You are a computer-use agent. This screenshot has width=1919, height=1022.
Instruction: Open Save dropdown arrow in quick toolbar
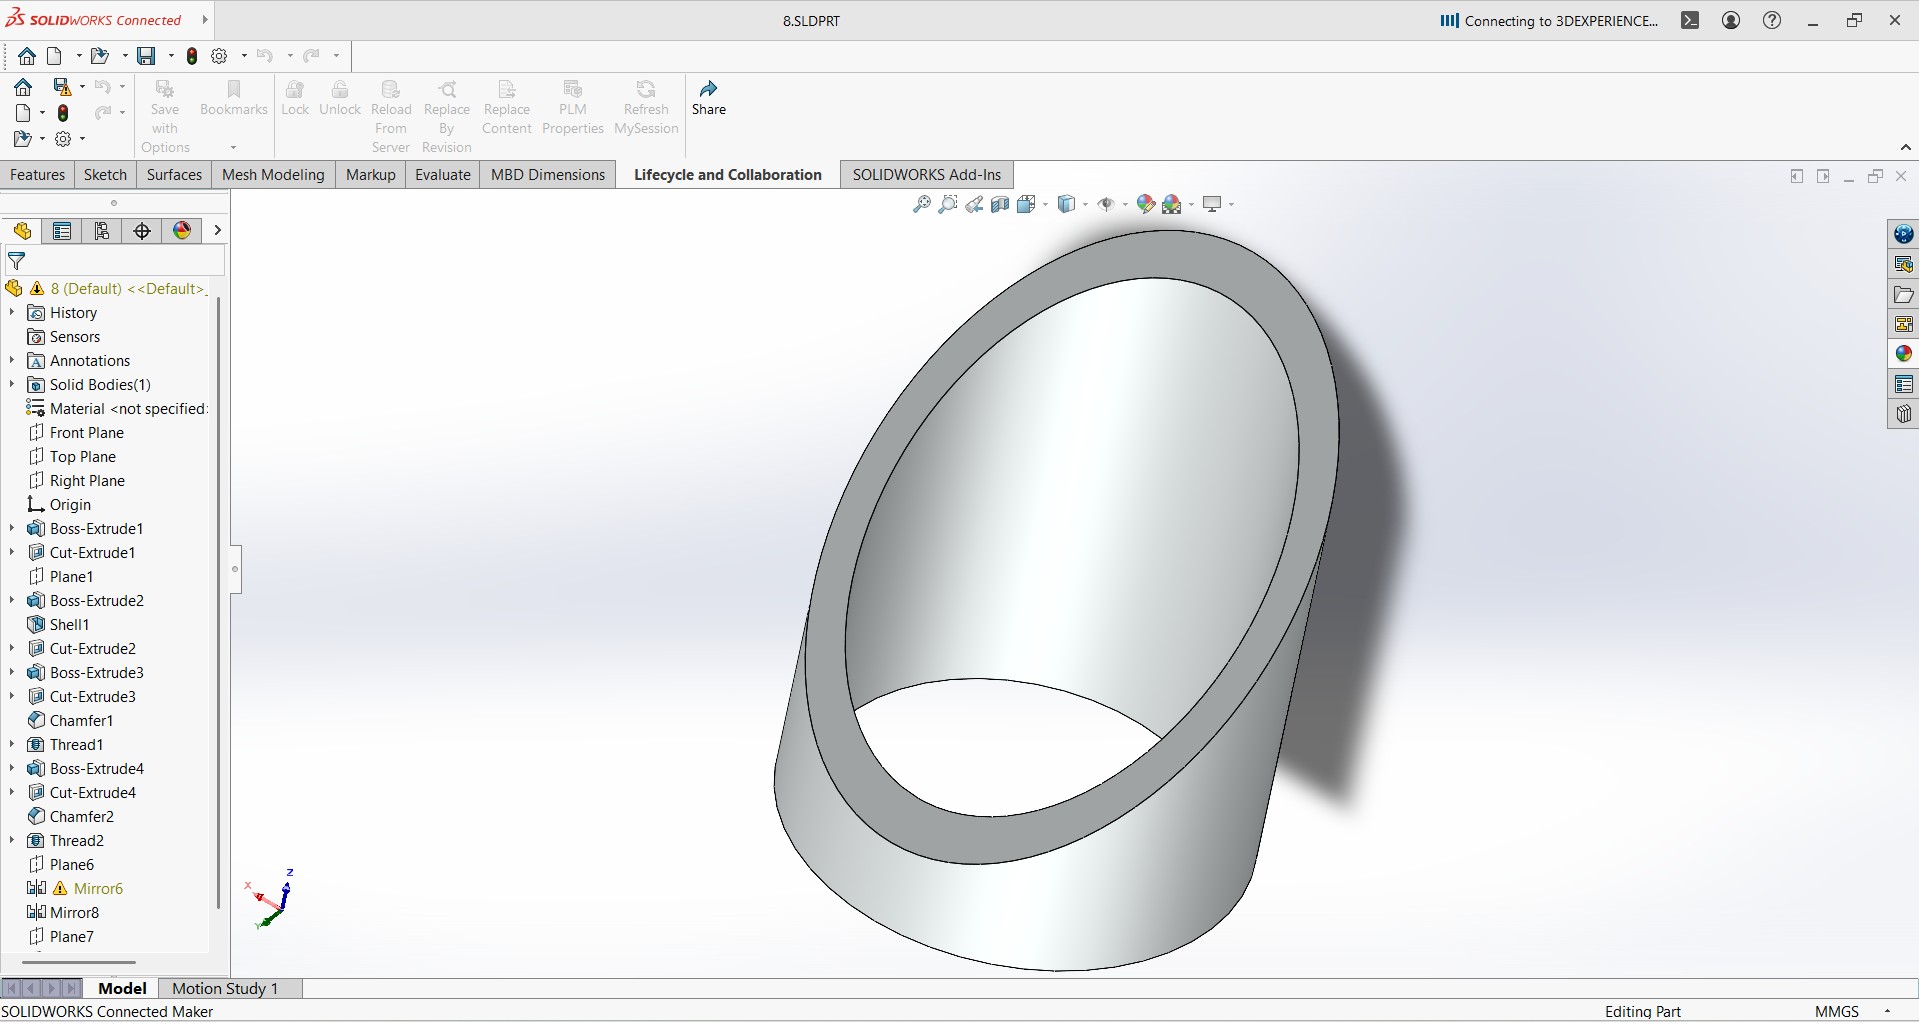tap(171, 56)
